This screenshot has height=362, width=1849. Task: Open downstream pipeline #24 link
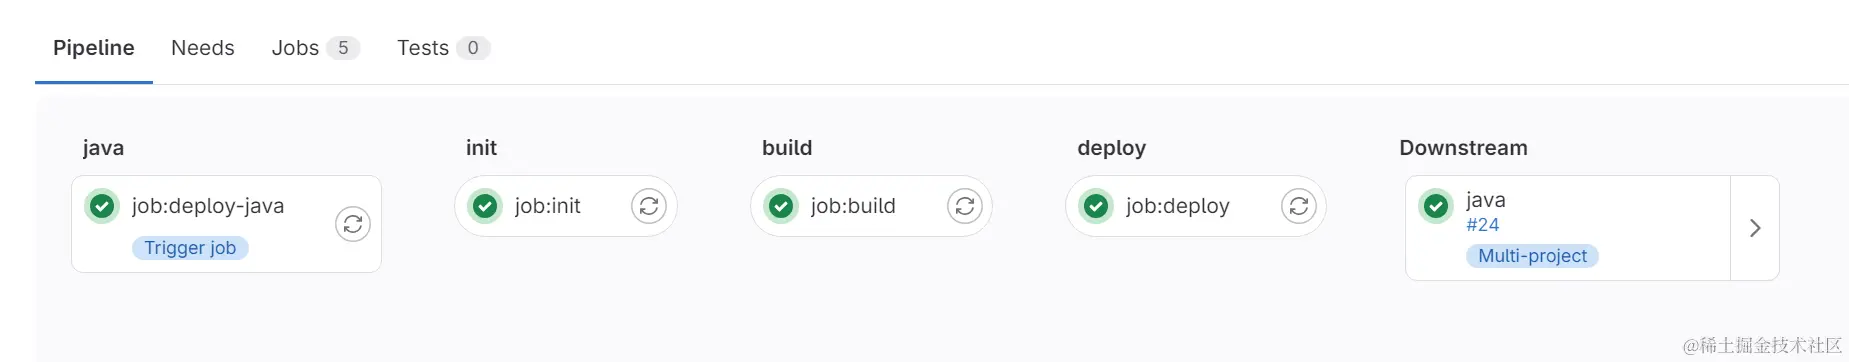pyautogui.click(x=1483, y=225)
